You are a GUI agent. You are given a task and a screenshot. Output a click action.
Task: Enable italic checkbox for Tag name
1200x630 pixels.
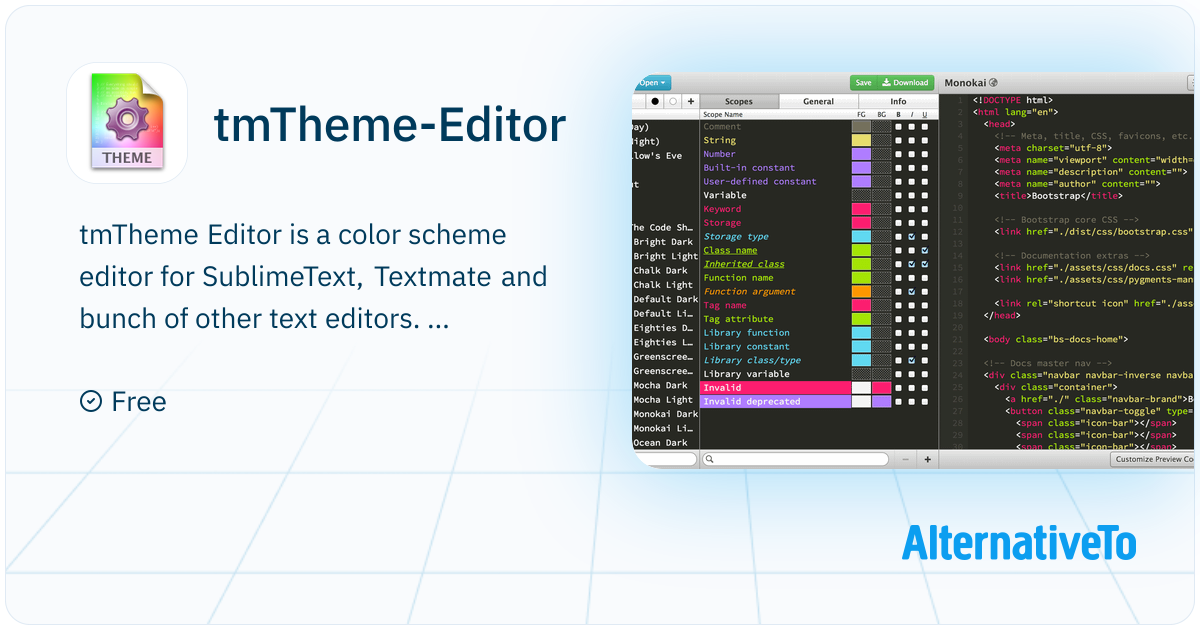click(912, 305)
